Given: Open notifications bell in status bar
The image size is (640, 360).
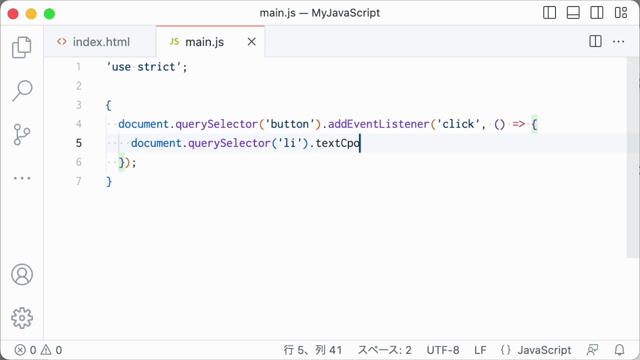Looking at the screenshot, I should [x=619, y=350].
